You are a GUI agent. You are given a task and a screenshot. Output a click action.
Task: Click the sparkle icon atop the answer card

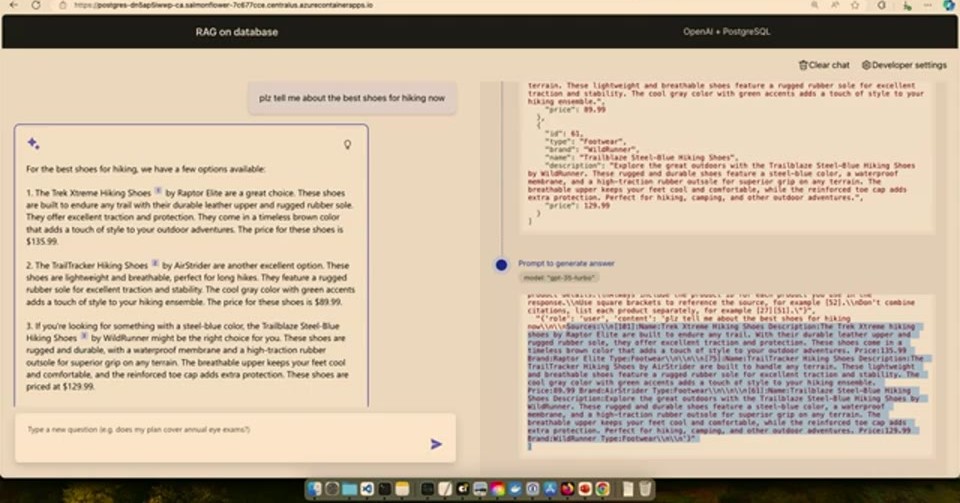tap(34, 144)
